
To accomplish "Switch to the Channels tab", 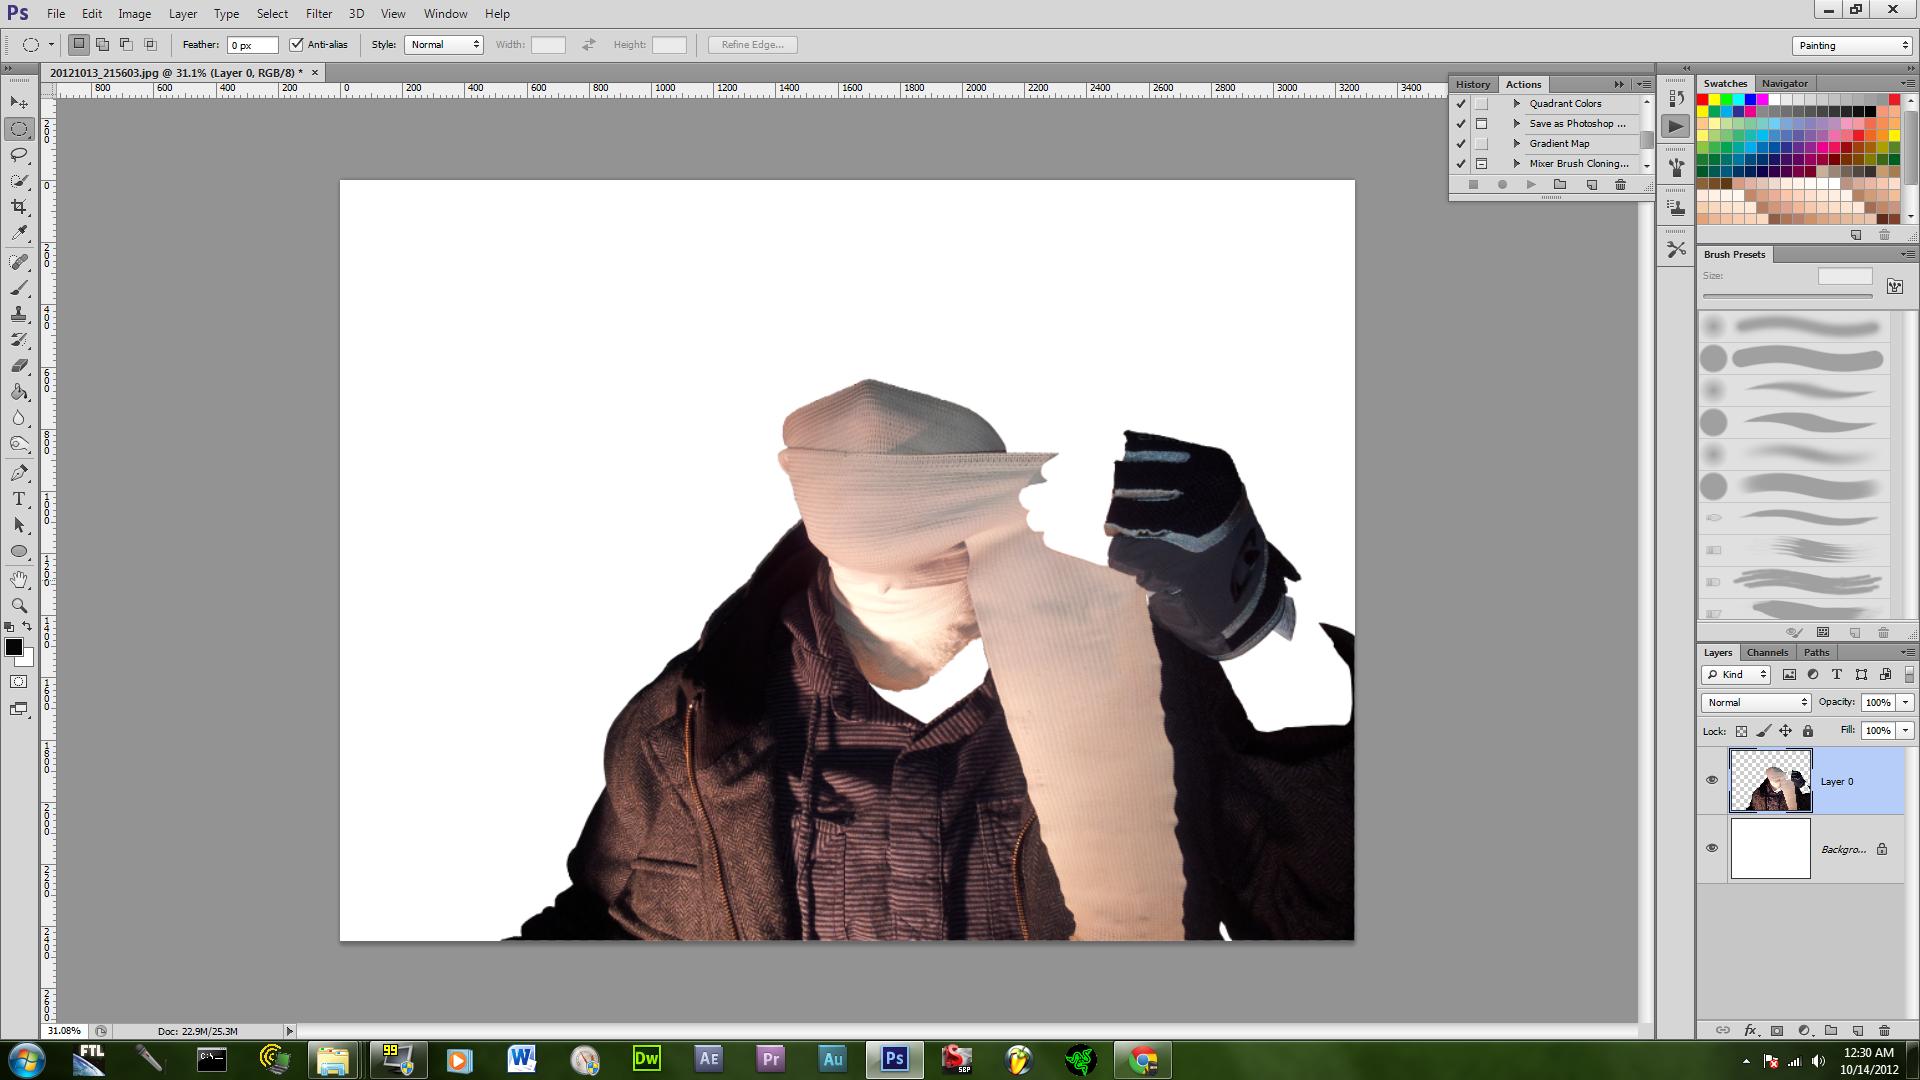I will (x=1767, y=652).
